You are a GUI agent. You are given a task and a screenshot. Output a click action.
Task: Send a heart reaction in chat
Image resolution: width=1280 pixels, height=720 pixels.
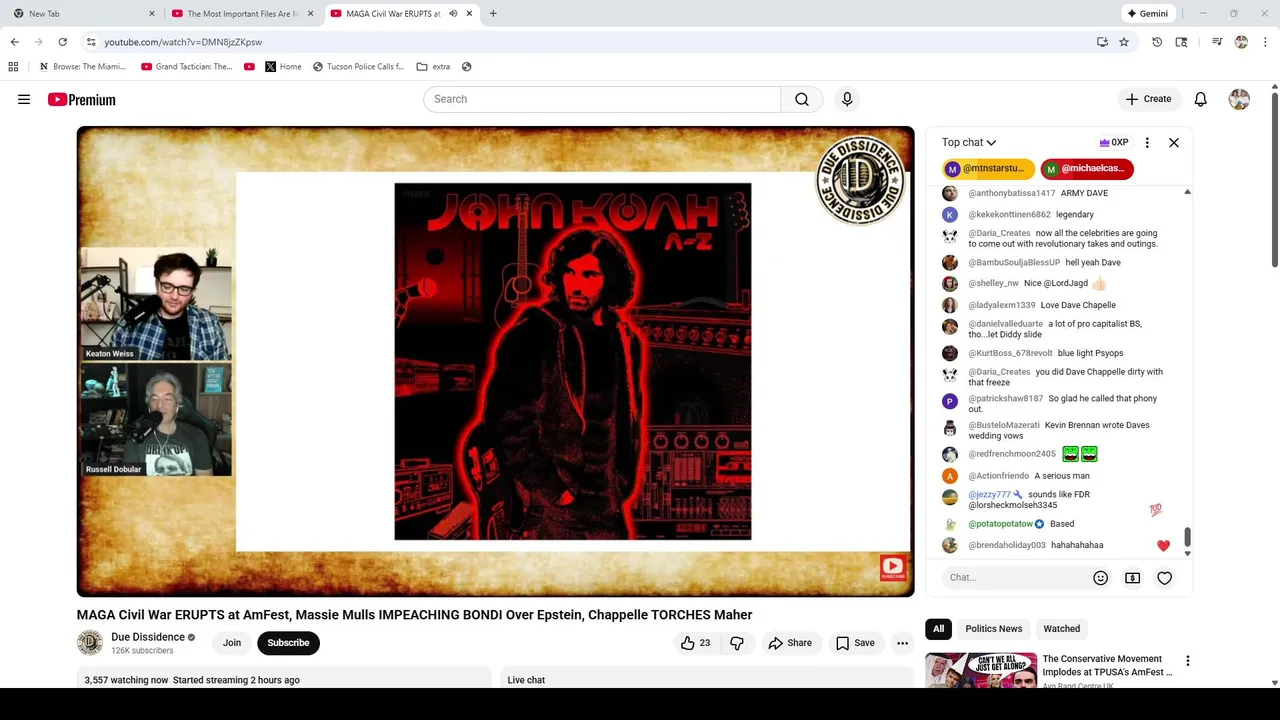tap(1164, 578)
